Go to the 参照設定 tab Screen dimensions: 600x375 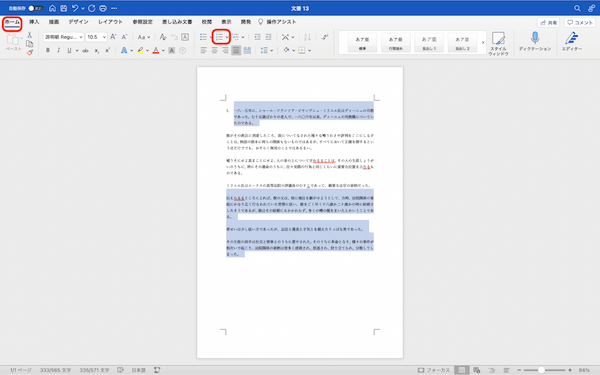point(142,22)
